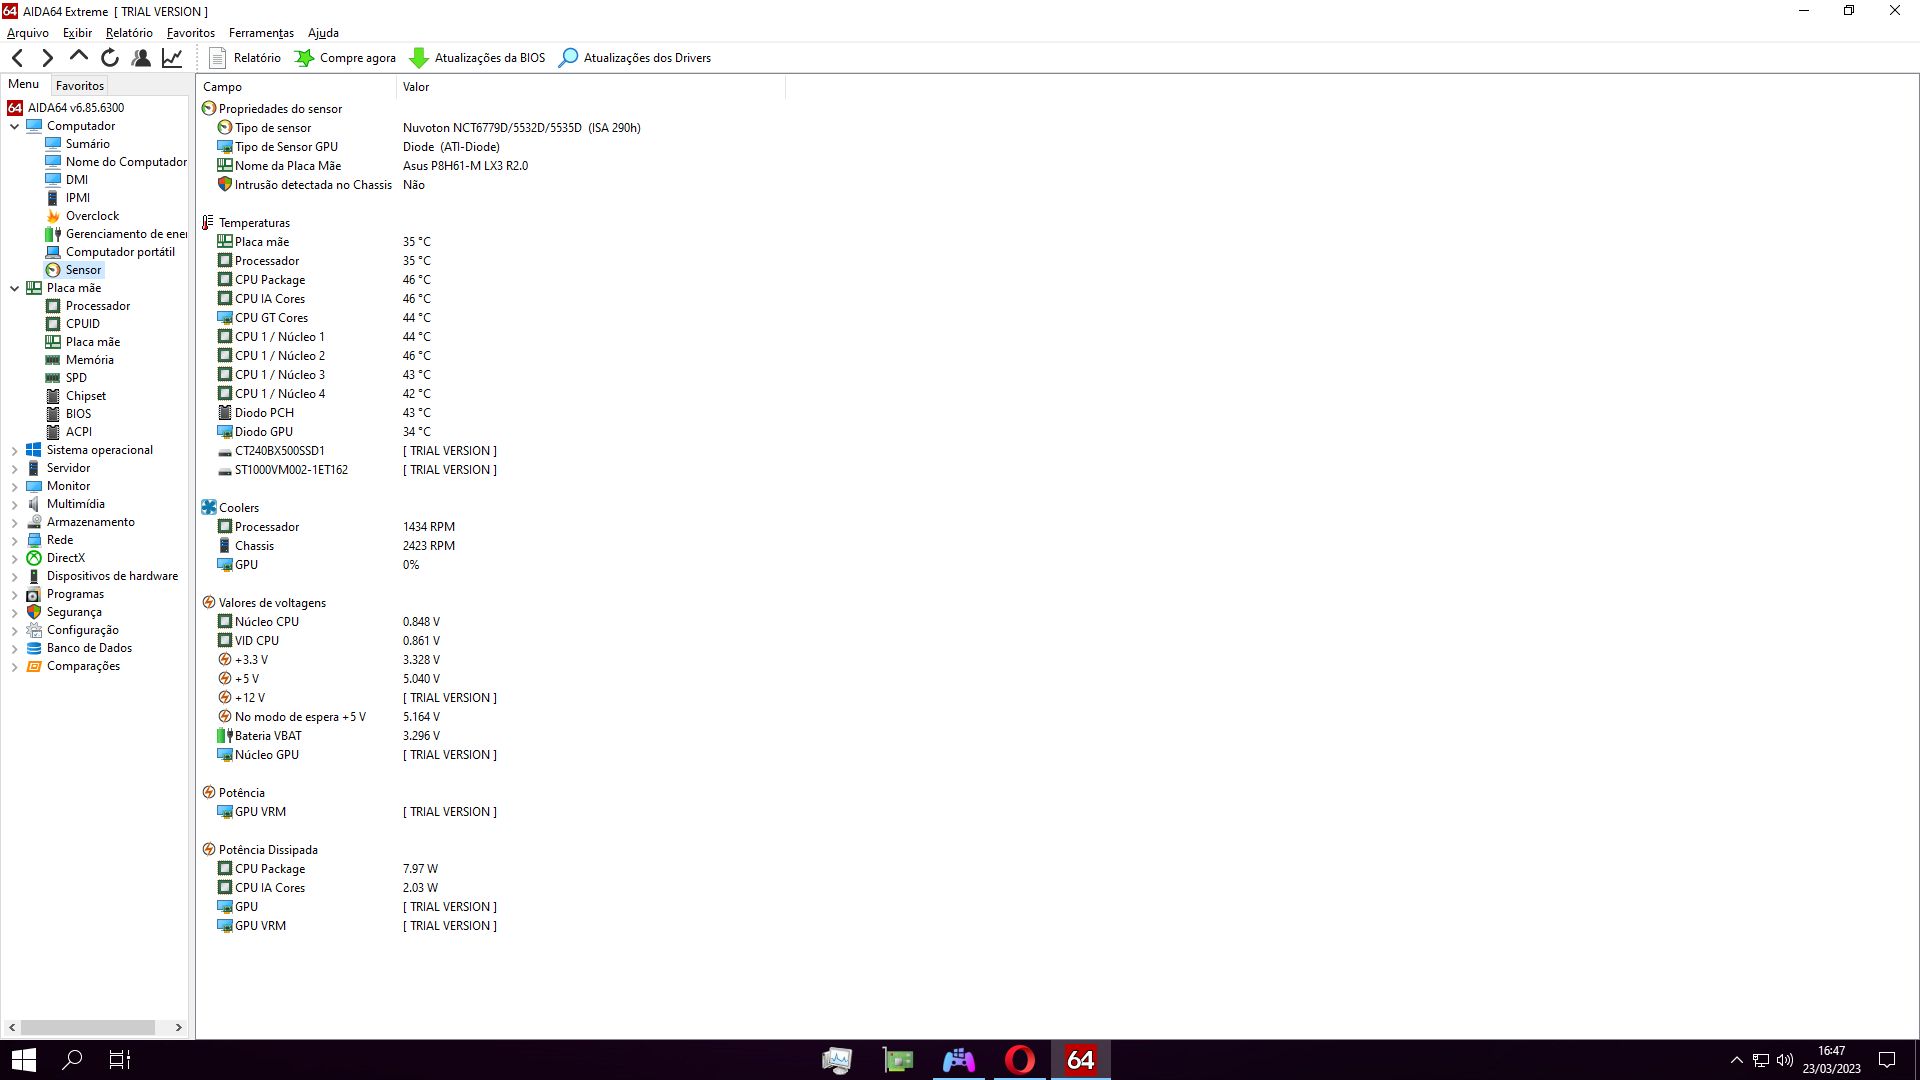This screenshot has height=1080, width=1920.
Task: Click the DirectX Xbox icon
Action: click(34, 558)
